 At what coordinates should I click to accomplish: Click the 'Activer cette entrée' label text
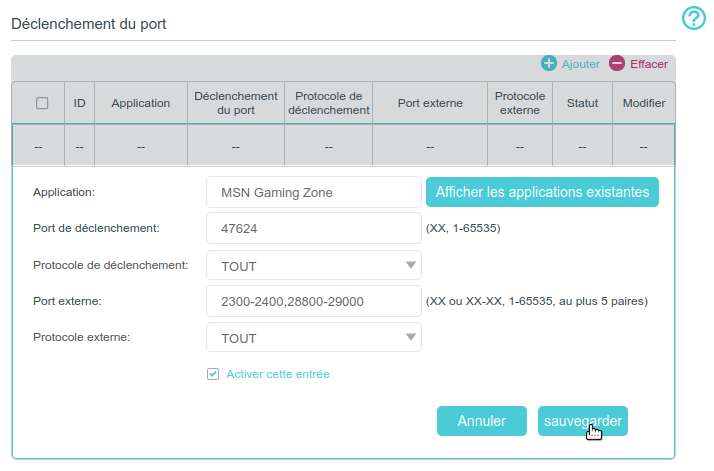[278, 374]
